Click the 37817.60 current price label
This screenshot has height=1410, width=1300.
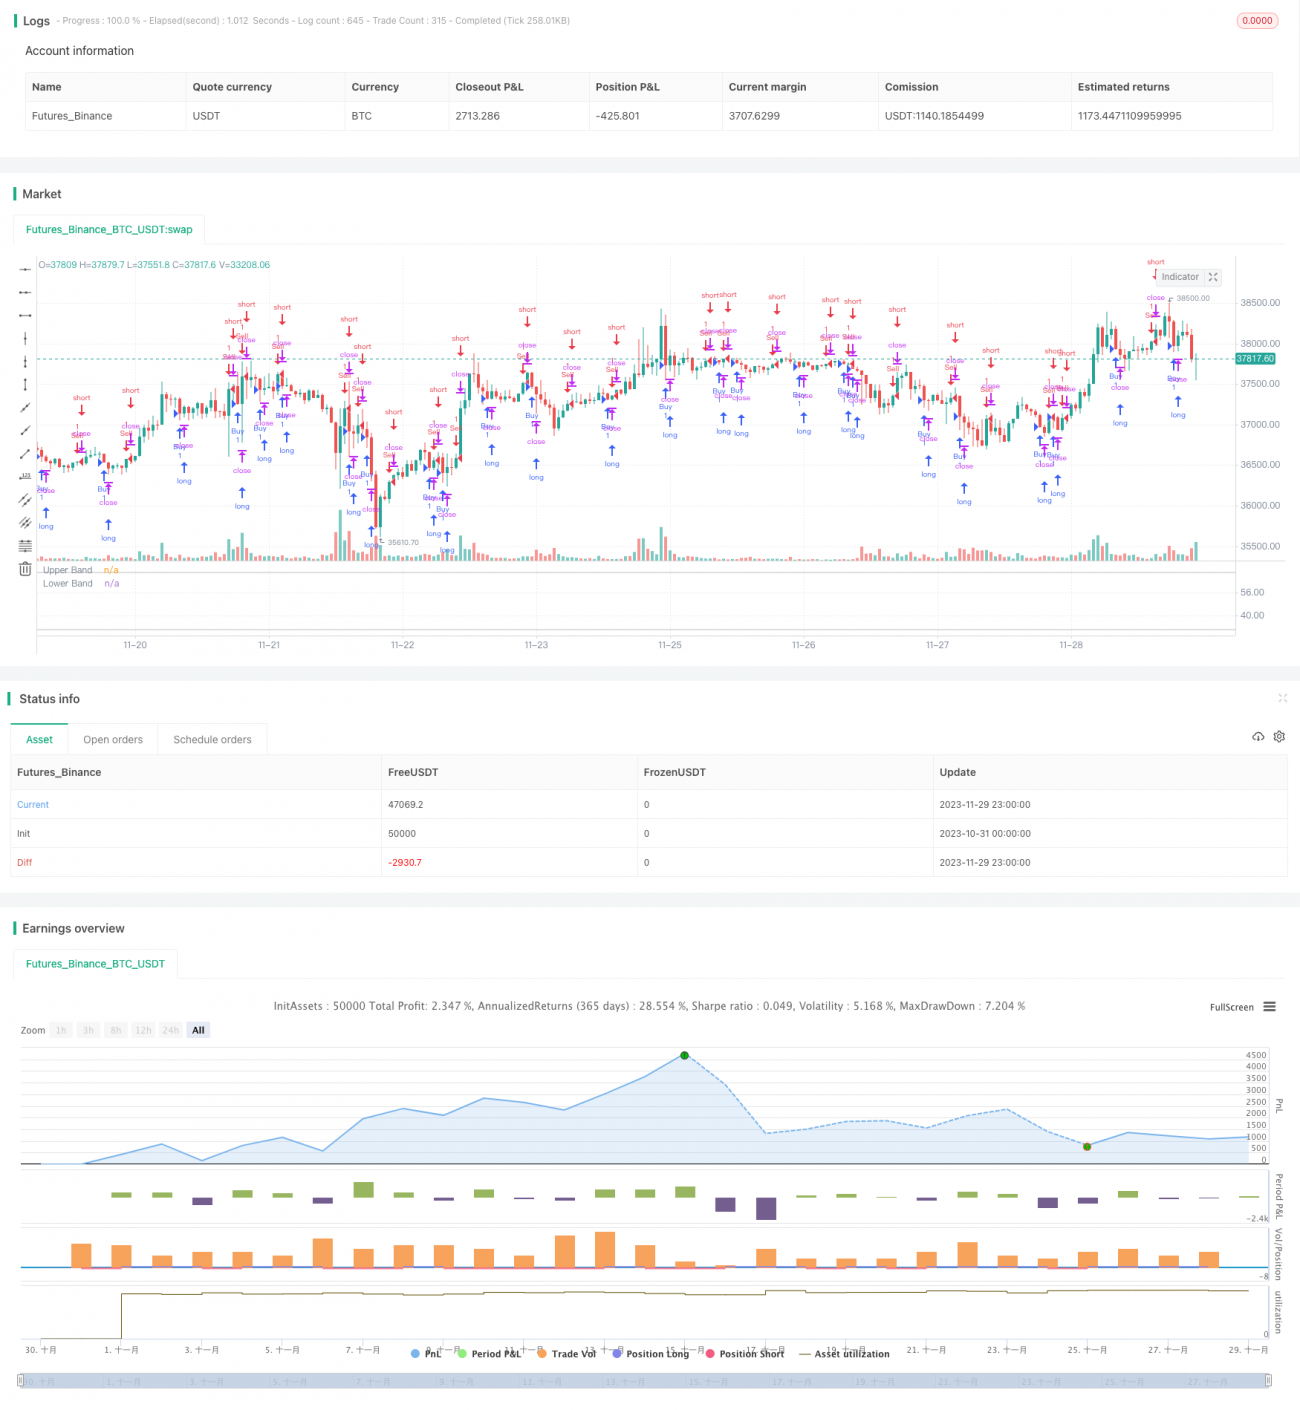pos(1256,358)
